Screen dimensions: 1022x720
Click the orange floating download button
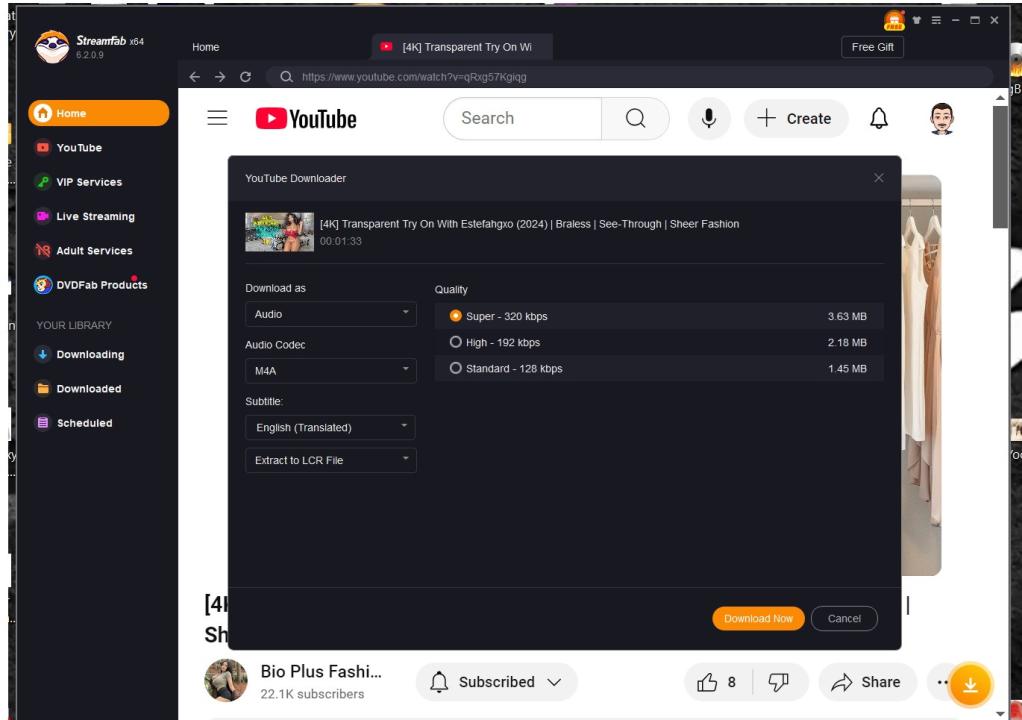pos(970,685)
